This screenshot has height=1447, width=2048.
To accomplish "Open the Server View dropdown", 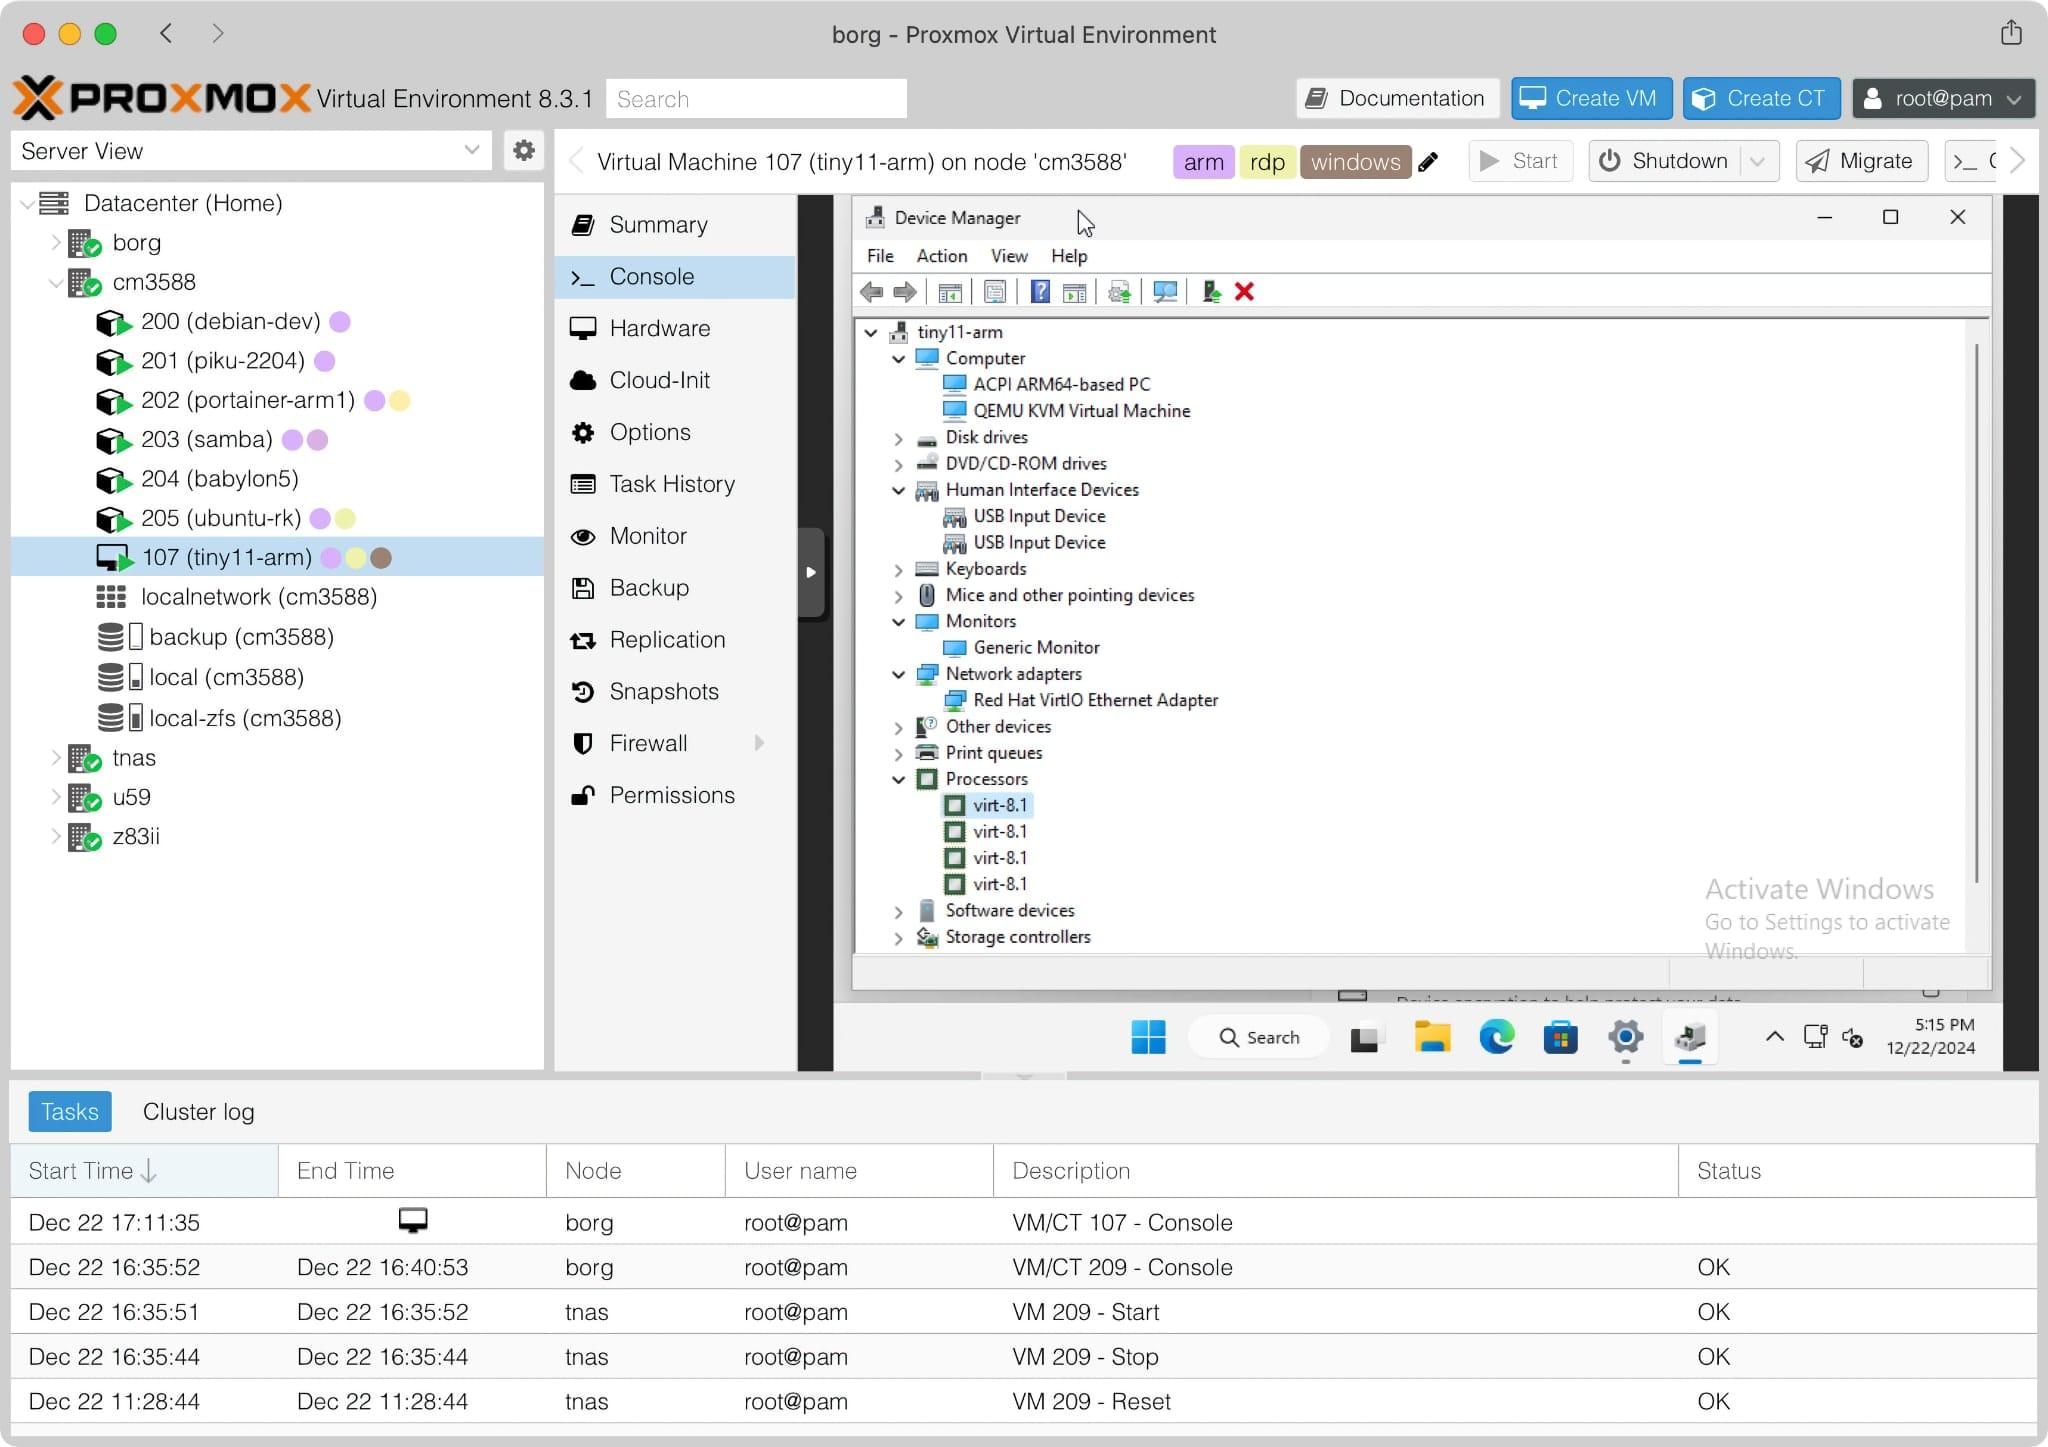I will [471, 151].
